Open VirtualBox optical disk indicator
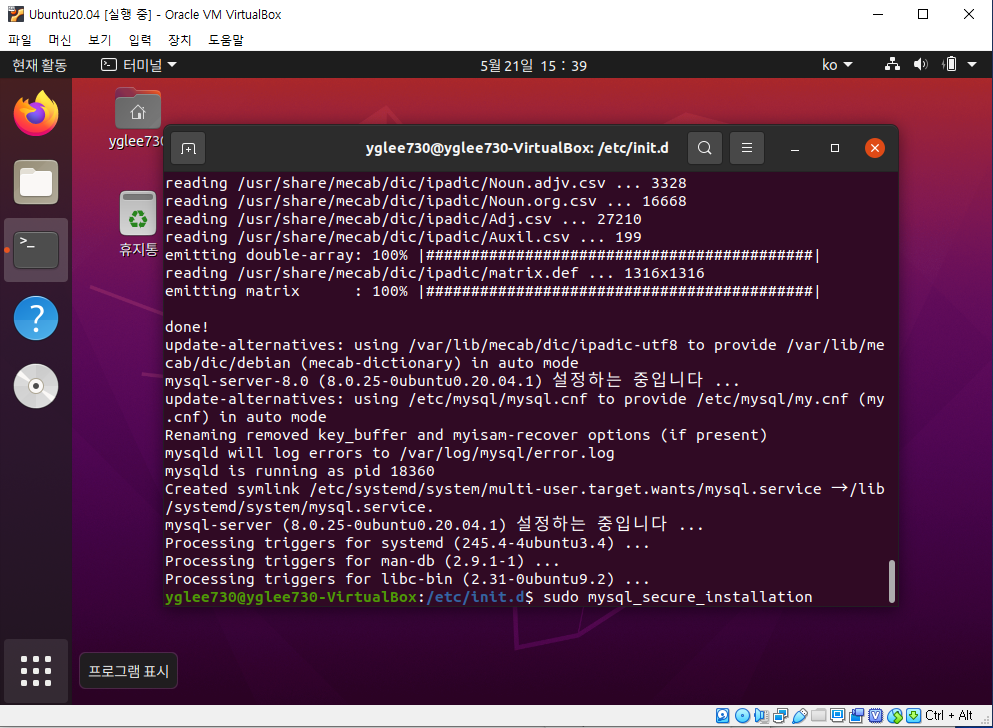Image resolution: width=993 pixels, height=728 pixels. point(742,715)
